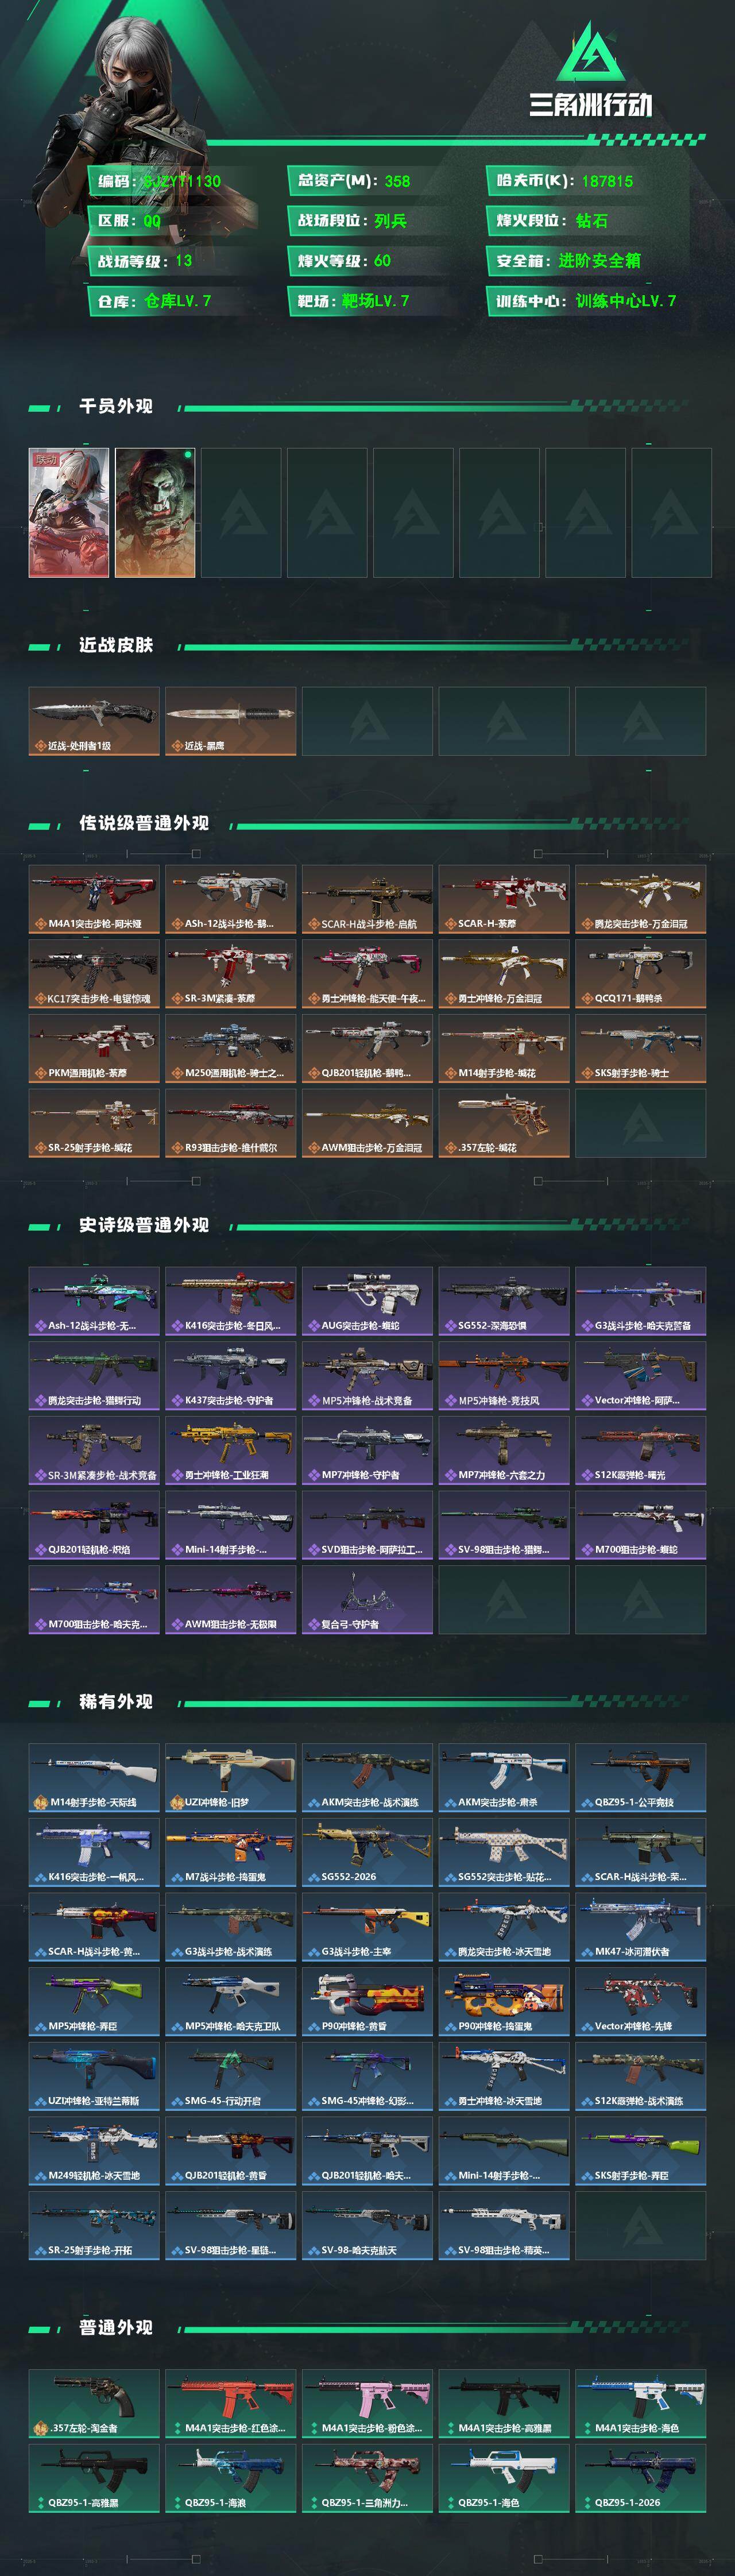The image size is (735, 2576).
Task: Click the SG552-2026 weapon skin
Action: click(x=367, y=1852)
